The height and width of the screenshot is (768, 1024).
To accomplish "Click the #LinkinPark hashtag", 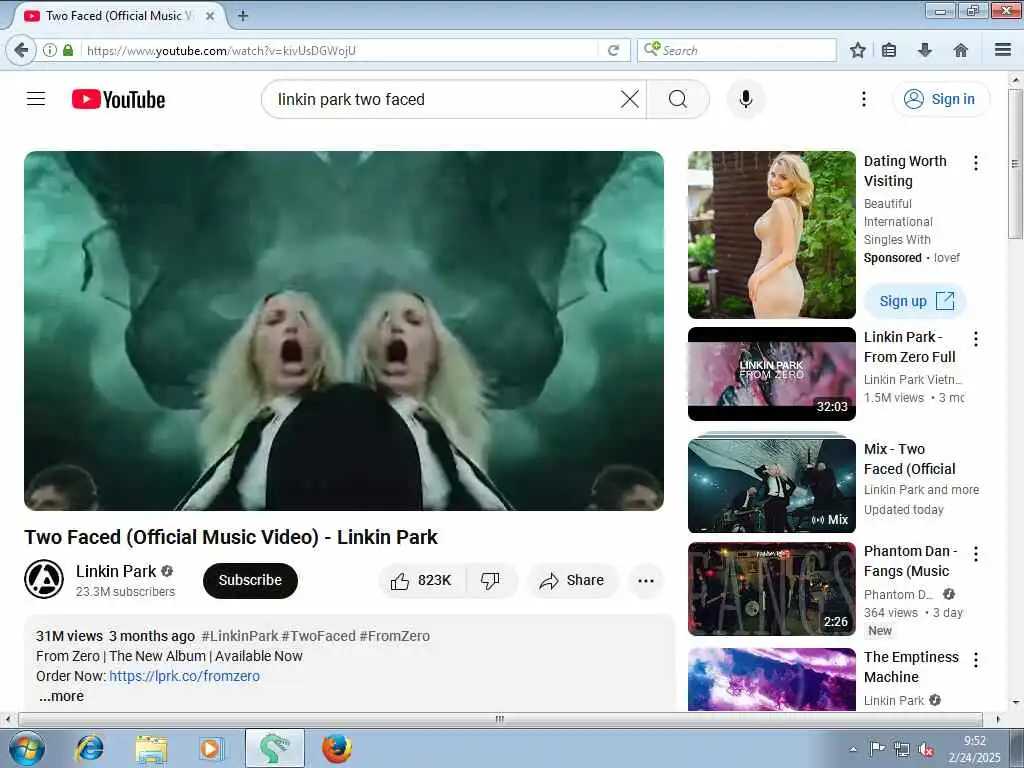I will (240, 636).
